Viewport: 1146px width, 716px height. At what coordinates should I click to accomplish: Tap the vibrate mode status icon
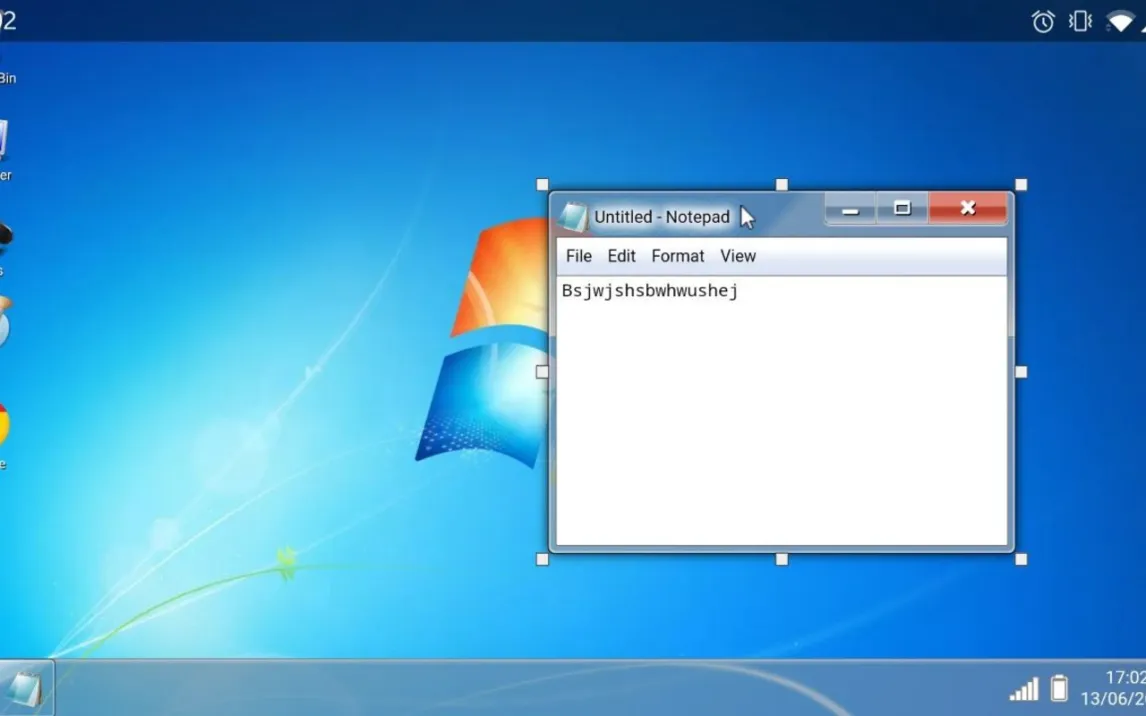point(1080,21)
